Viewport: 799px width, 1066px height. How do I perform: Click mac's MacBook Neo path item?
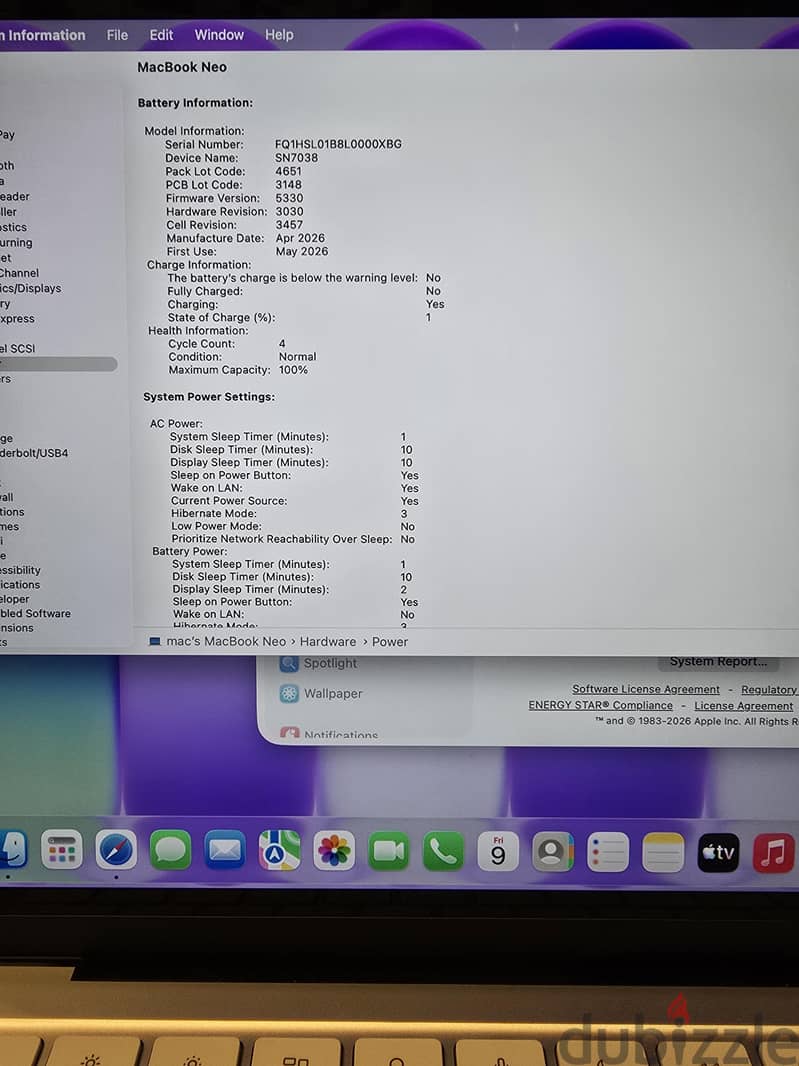[226, 641]
